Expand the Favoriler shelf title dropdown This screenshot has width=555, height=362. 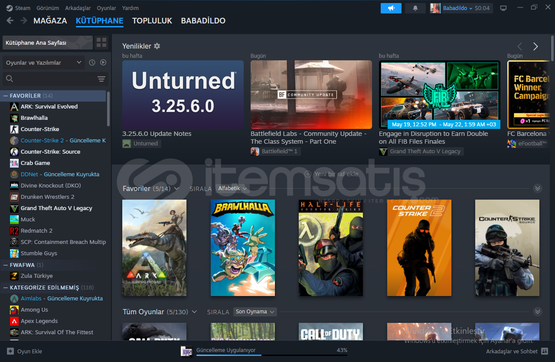coord(176,189)
